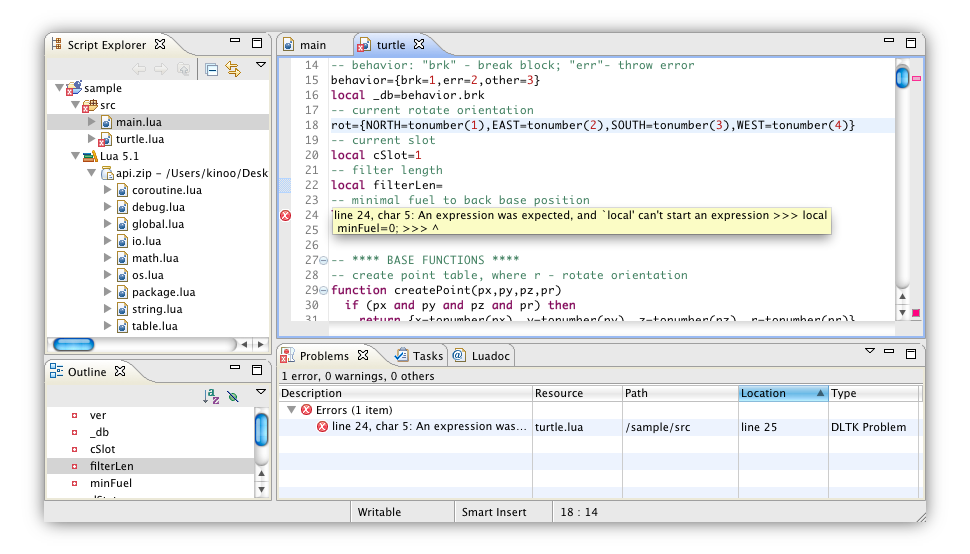Switch to the main editor tab
The width and height of the screenshot is (970, 554).
click(x=313, y=45)
